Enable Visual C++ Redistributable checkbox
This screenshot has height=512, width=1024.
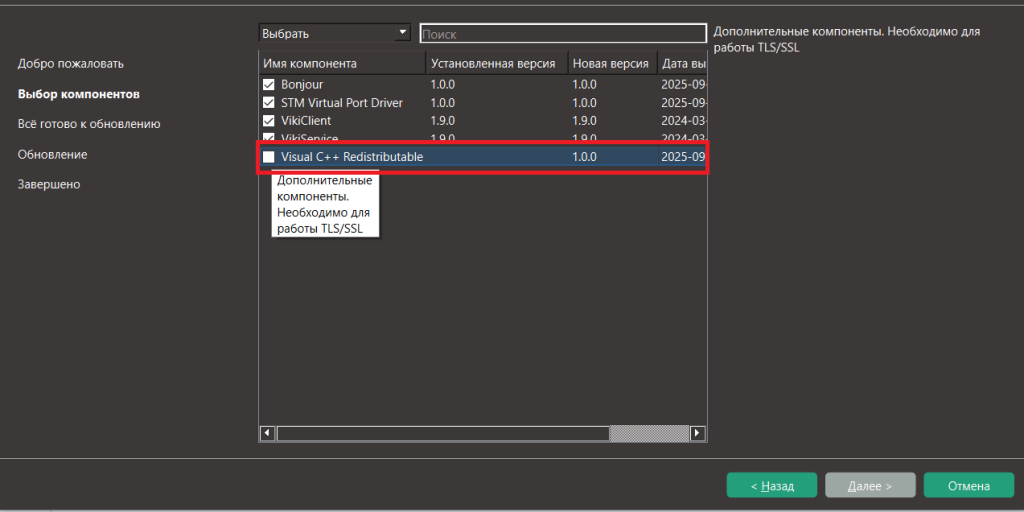coord(268,157)
